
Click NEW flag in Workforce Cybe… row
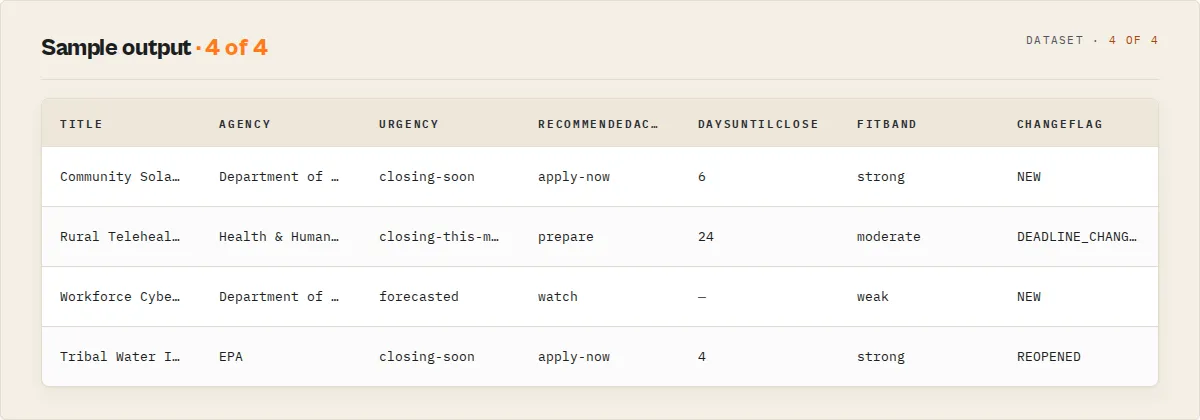coord(1029,297)
